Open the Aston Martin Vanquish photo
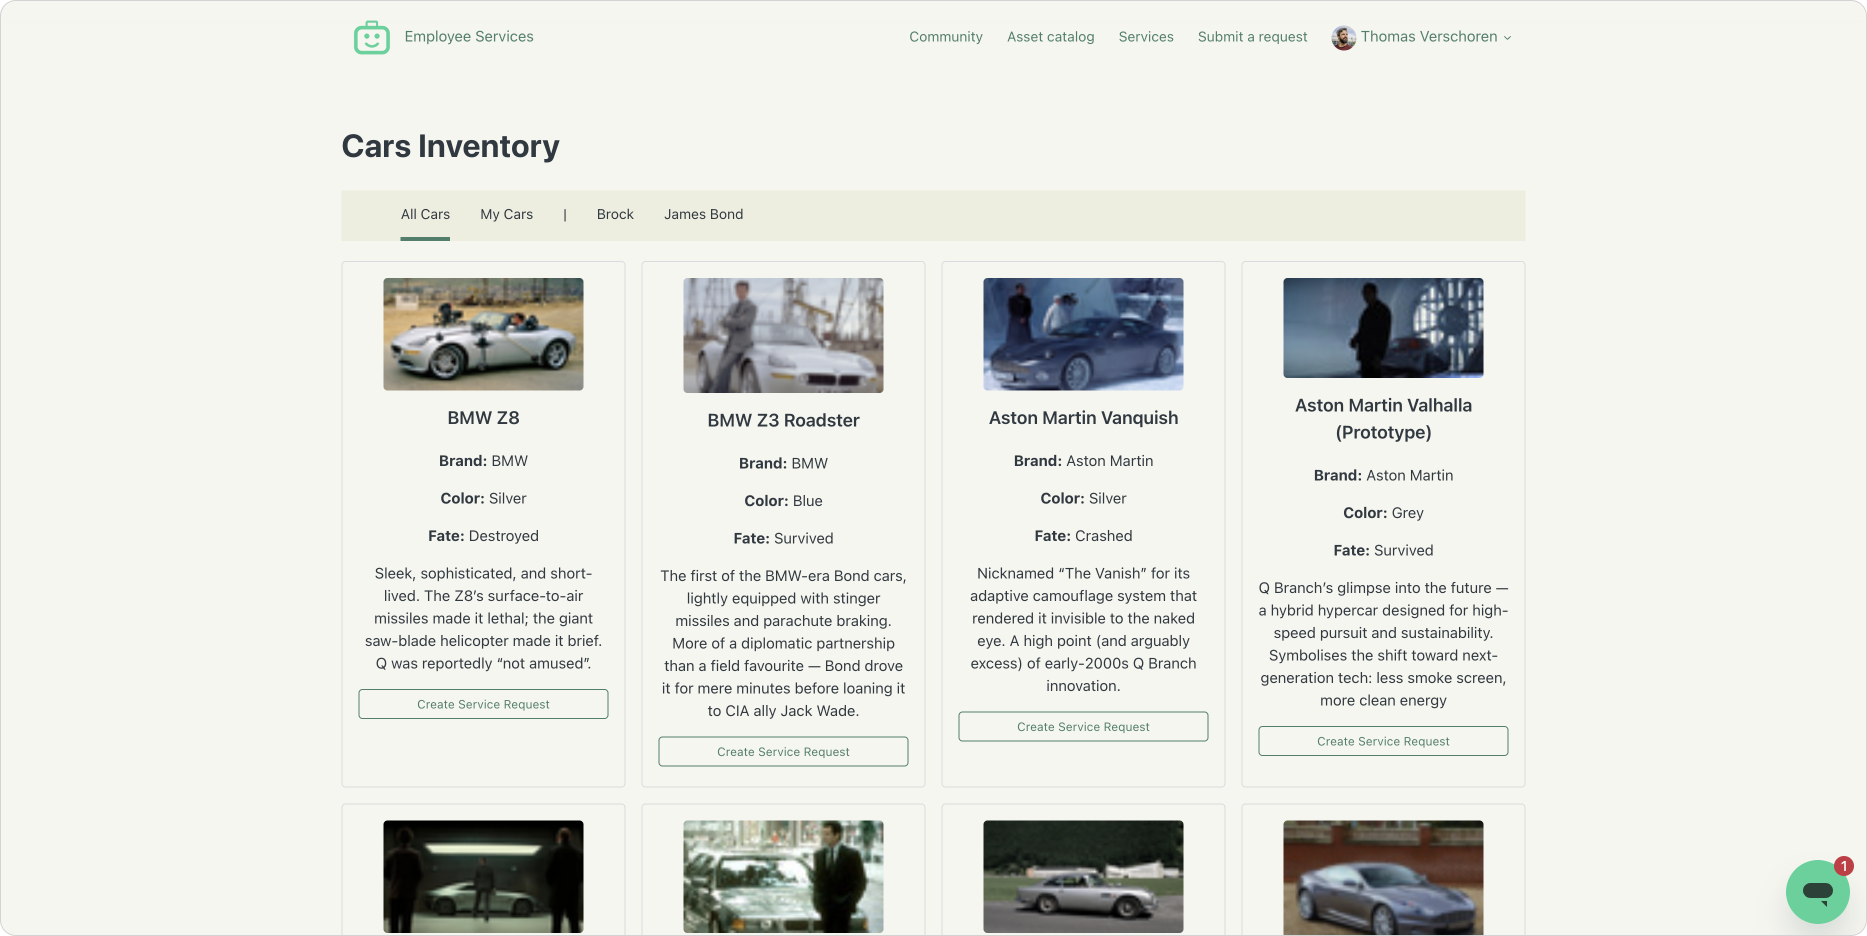The width and height of the screenshot is (1867, 936). coord(1083,334)
